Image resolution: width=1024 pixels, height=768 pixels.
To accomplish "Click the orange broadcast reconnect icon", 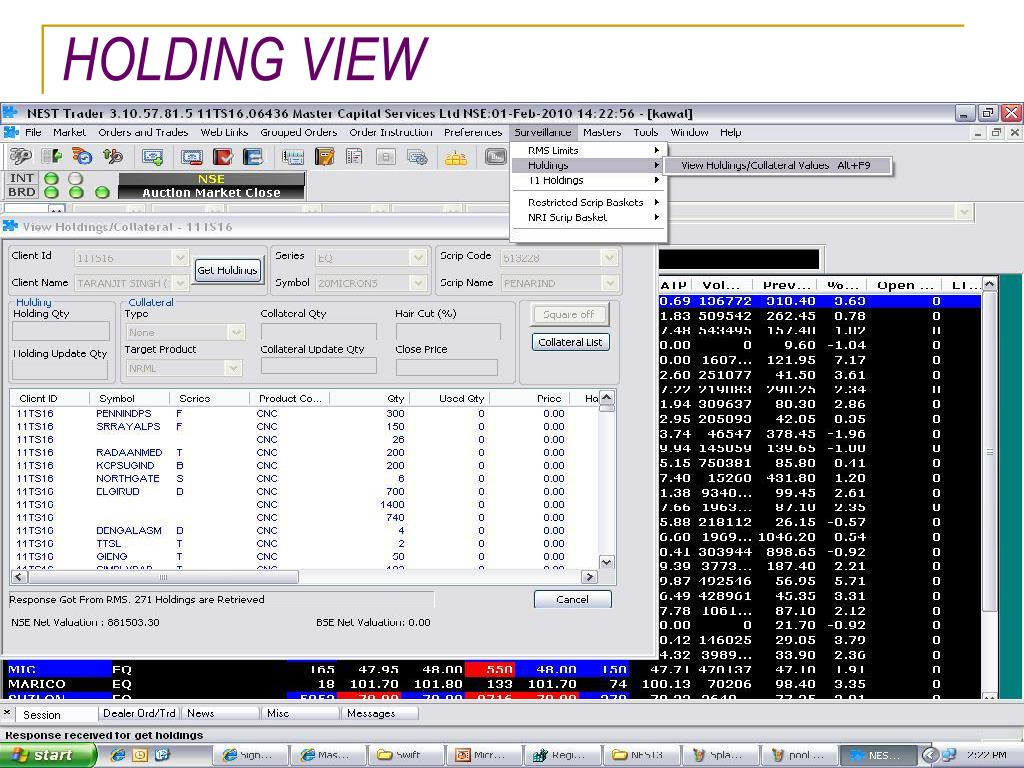I will coord(82,156).
